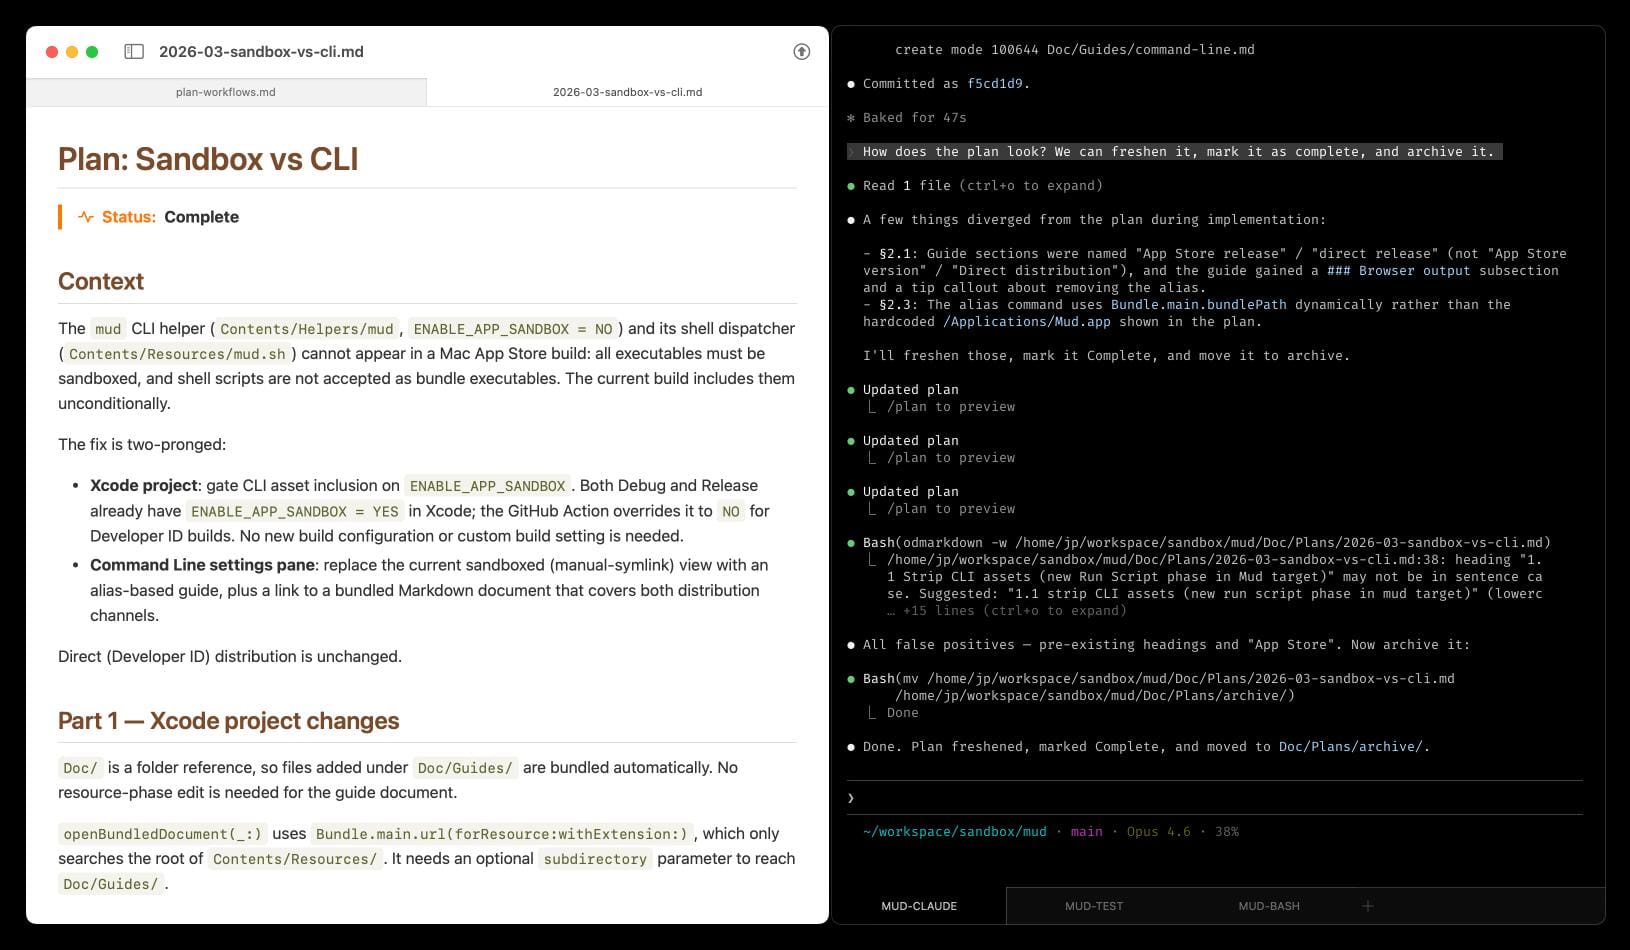Open the MUD-TEST terminal tab
Viewport: 1630px width, 950px height.
click(x=1093, y=906)
